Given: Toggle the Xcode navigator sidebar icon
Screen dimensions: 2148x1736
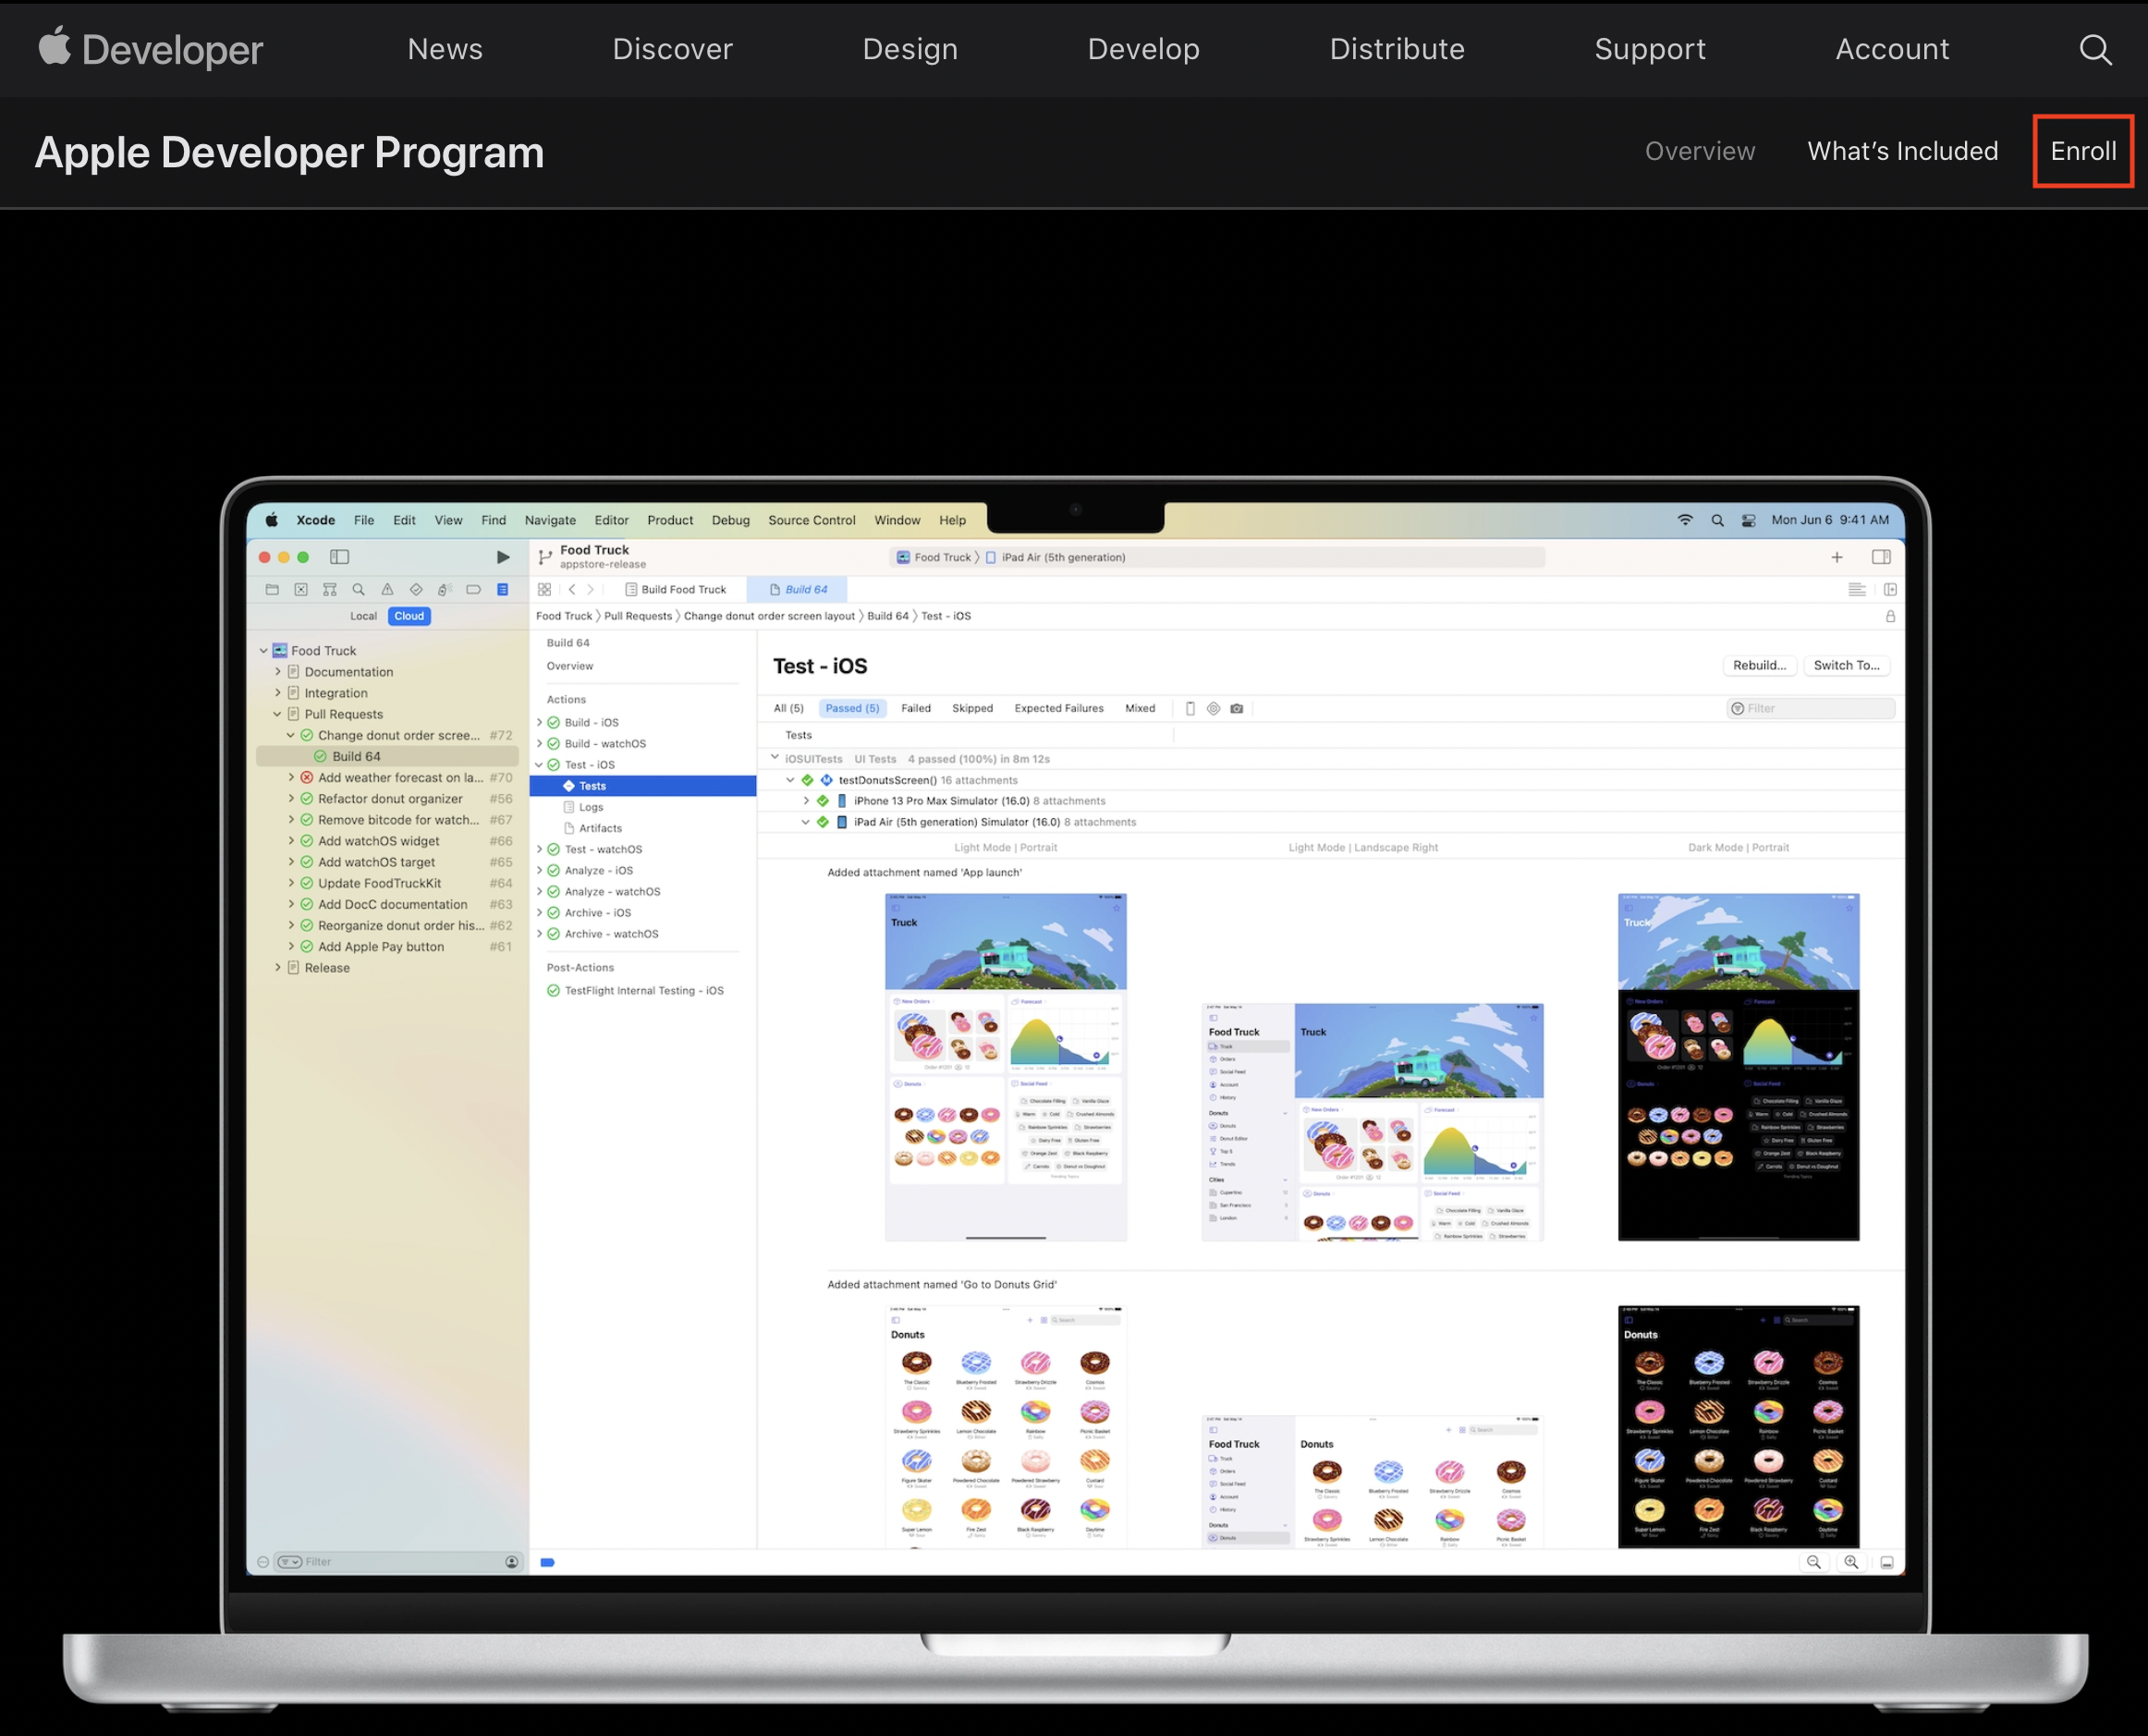Looking at the screenshot, I should pyautogui.click(x=340, y=557).
